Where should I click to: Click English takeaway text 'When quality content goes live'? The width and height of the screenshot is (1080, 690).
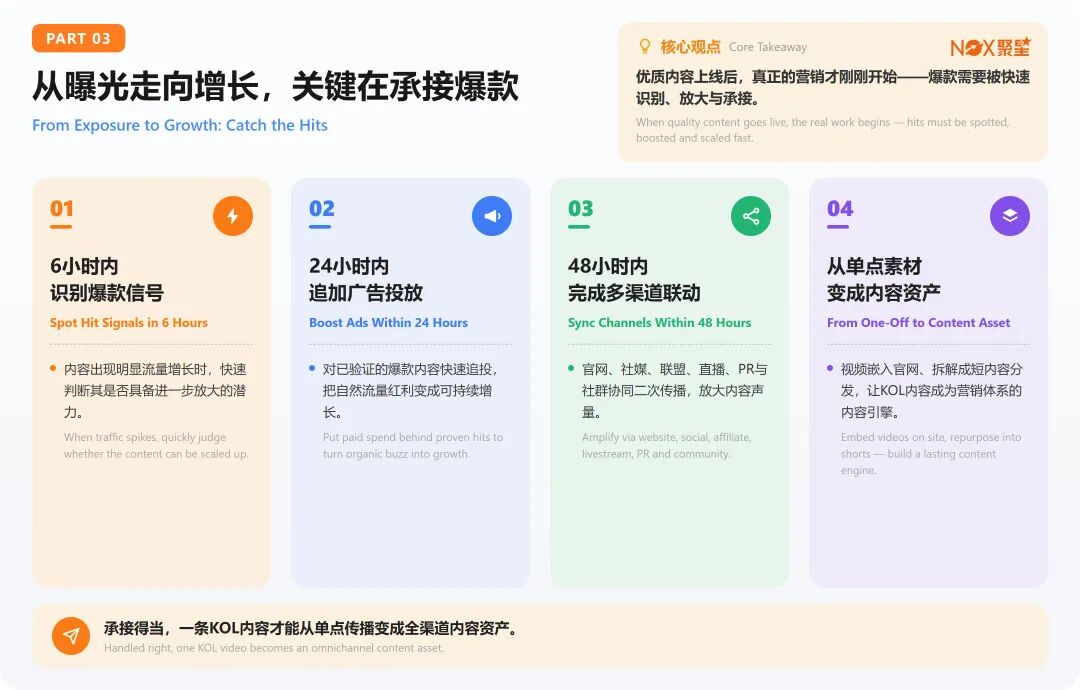pos(822,129)
